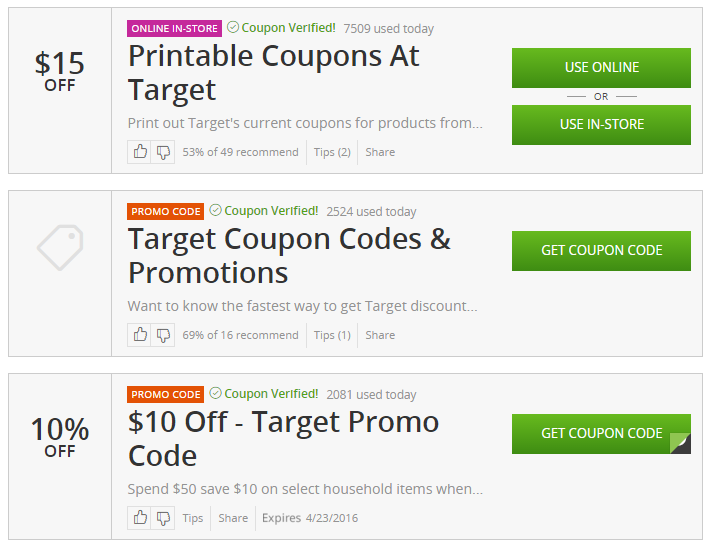Image resolution: width=711 pixels, height=548 pixels.
Task: Thumbs down the Printable Coupons At Target offer
Action: point(163,152)
